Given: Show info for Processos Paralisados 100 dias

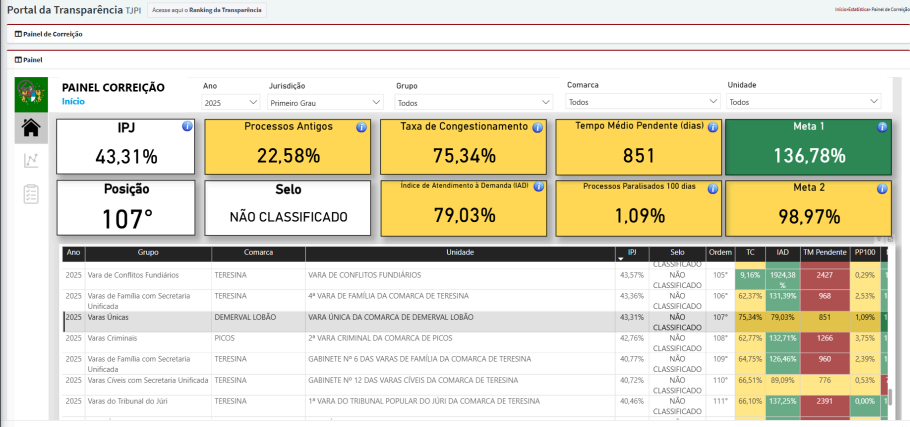Looking at the screenshot, I should pyautogui.click(x=713, y=188).
